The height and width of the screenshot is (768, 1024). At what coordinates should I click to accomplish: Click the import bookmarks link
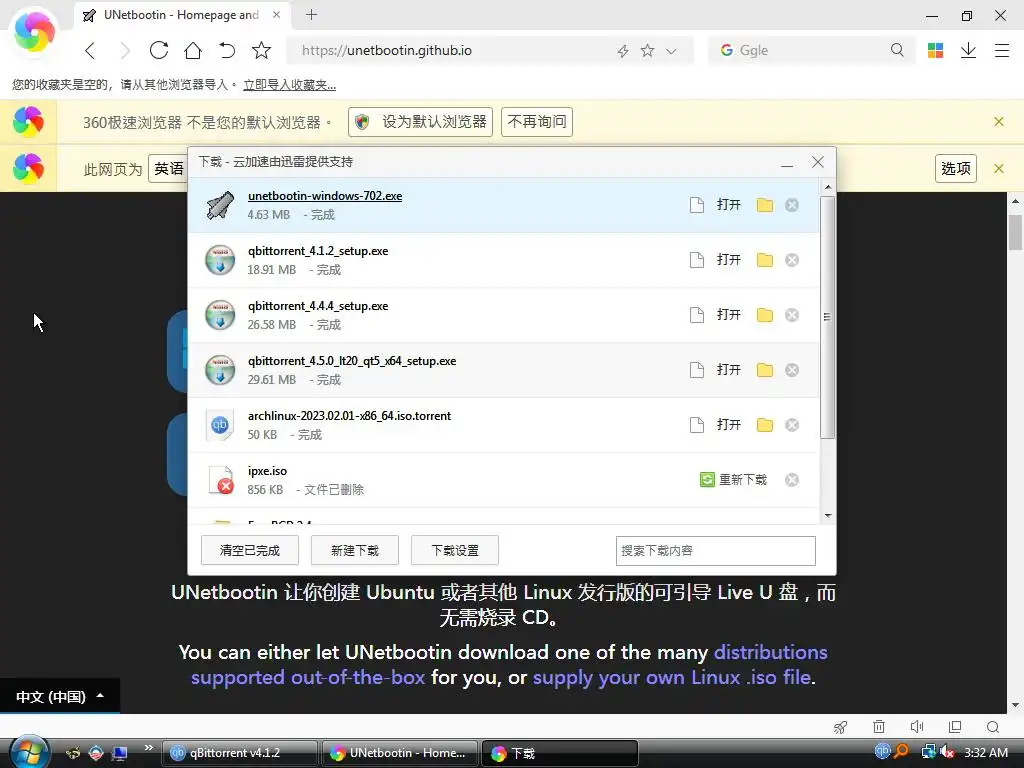point(289,85)
